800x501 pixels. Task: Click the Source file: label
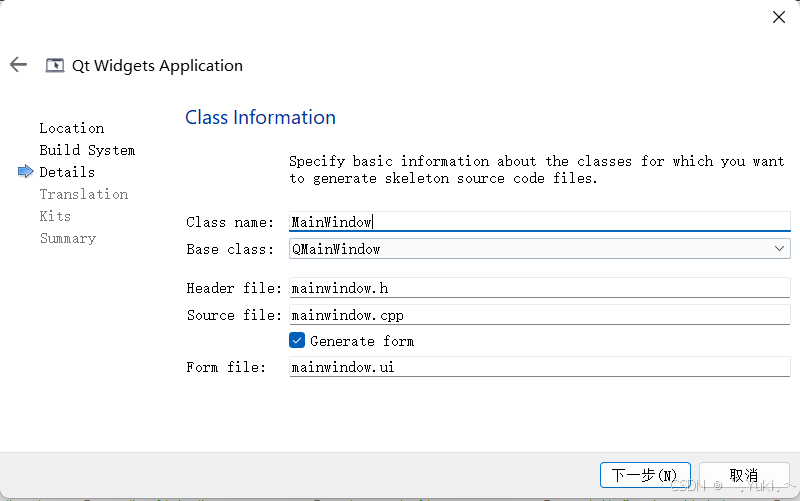click(234, 315)
